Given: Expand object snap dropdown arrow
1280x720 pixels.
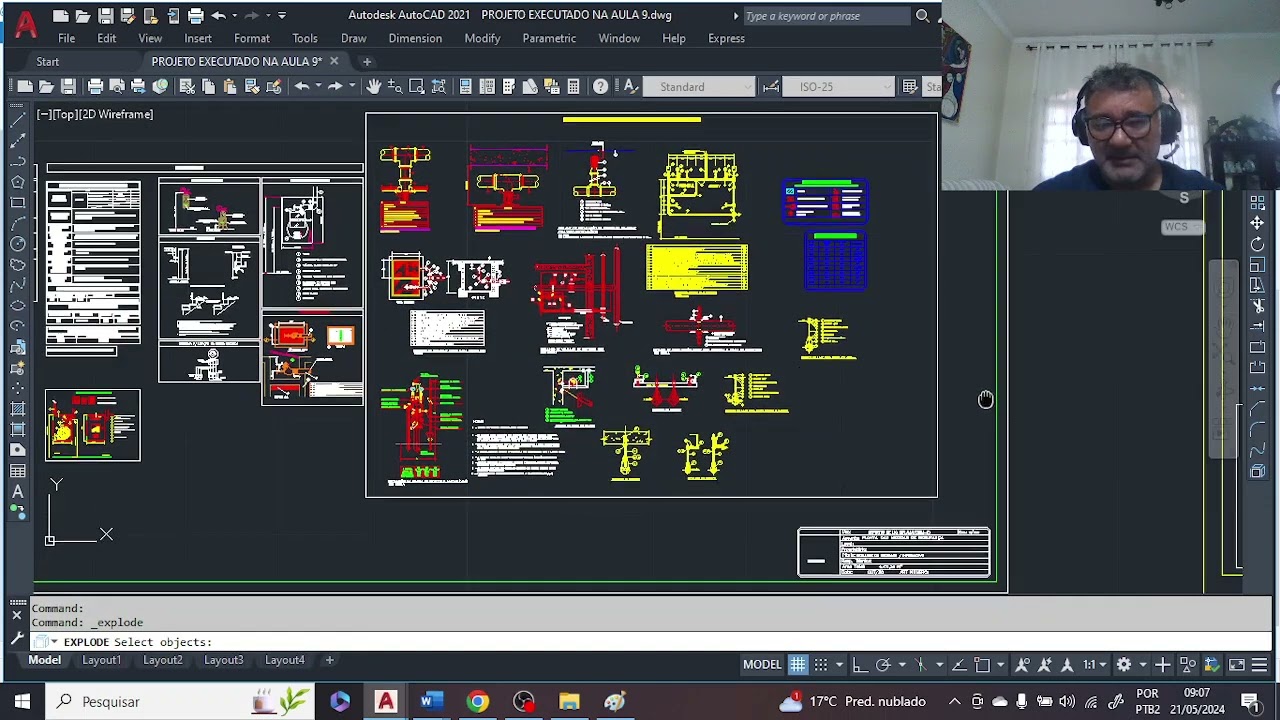Looking at the screenshot, I should (x=1000, y=664).
